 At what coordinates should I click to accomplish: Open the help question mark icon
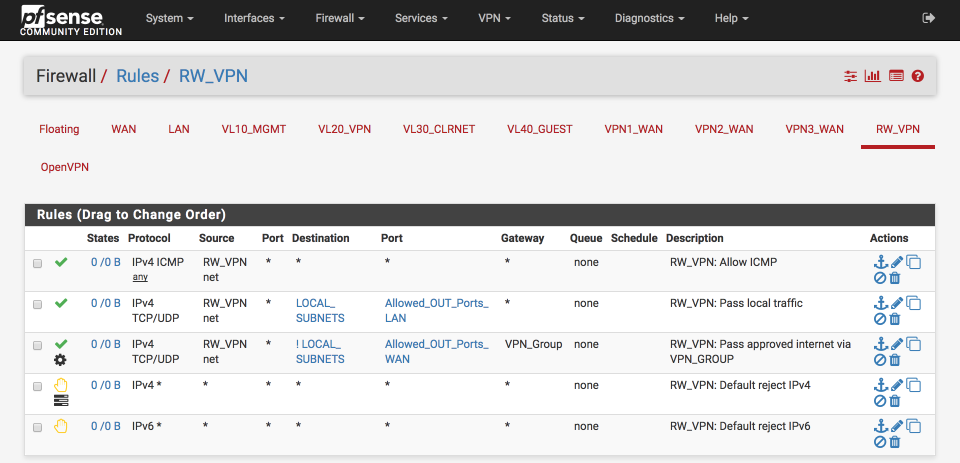pyautogui.click(x=917, y=76)
